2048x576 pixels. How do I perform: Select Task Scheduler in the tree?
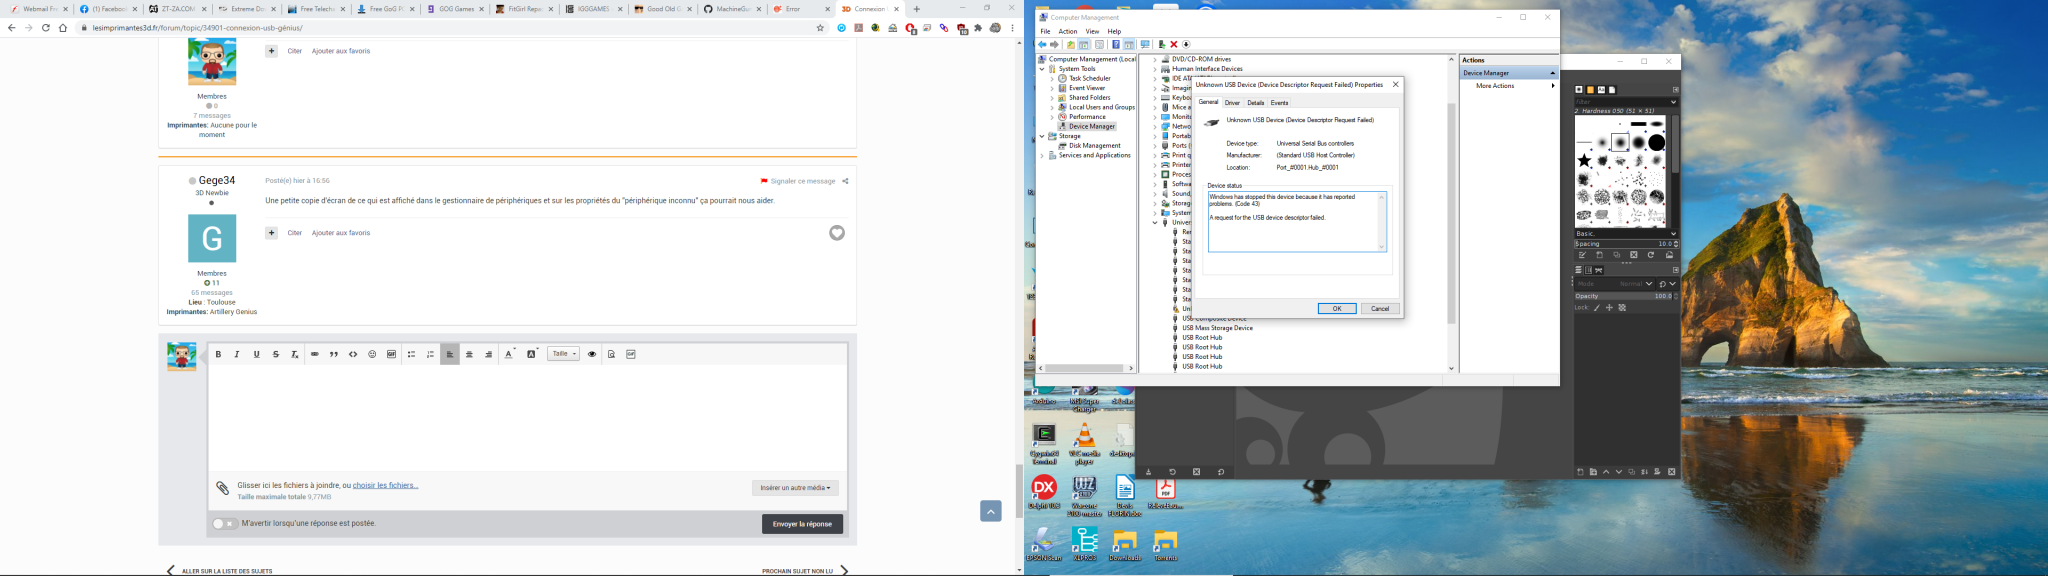[1089, 78]
